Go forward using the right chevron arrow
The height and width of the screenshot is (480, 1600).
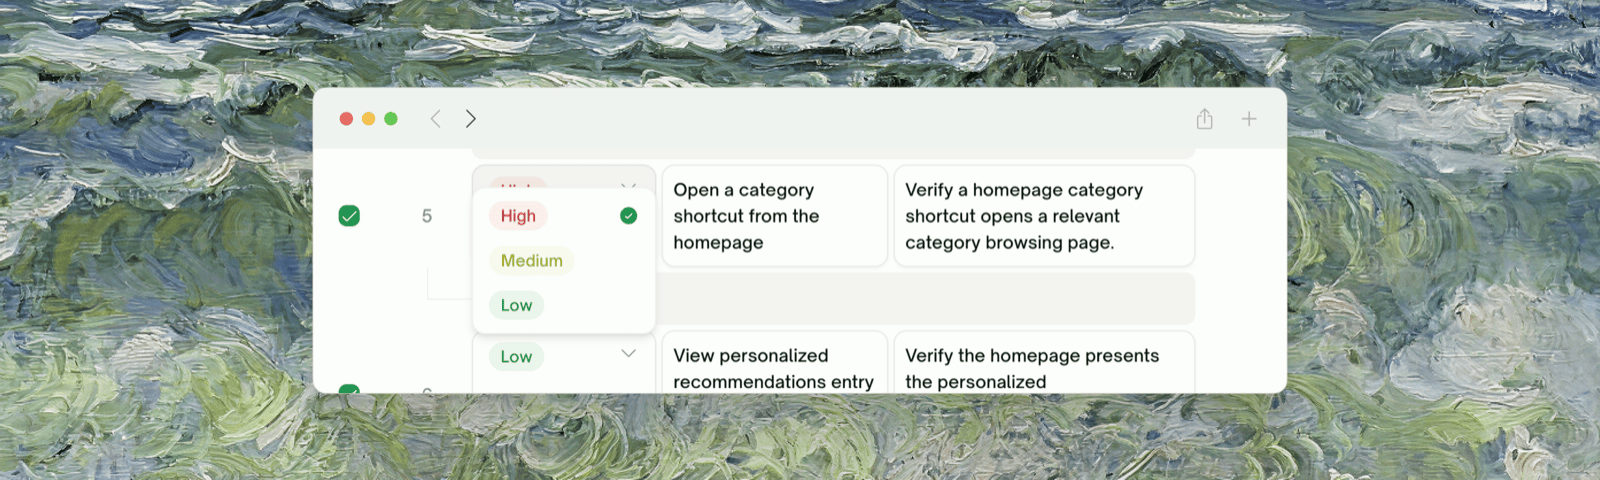[x=471, y=119]
